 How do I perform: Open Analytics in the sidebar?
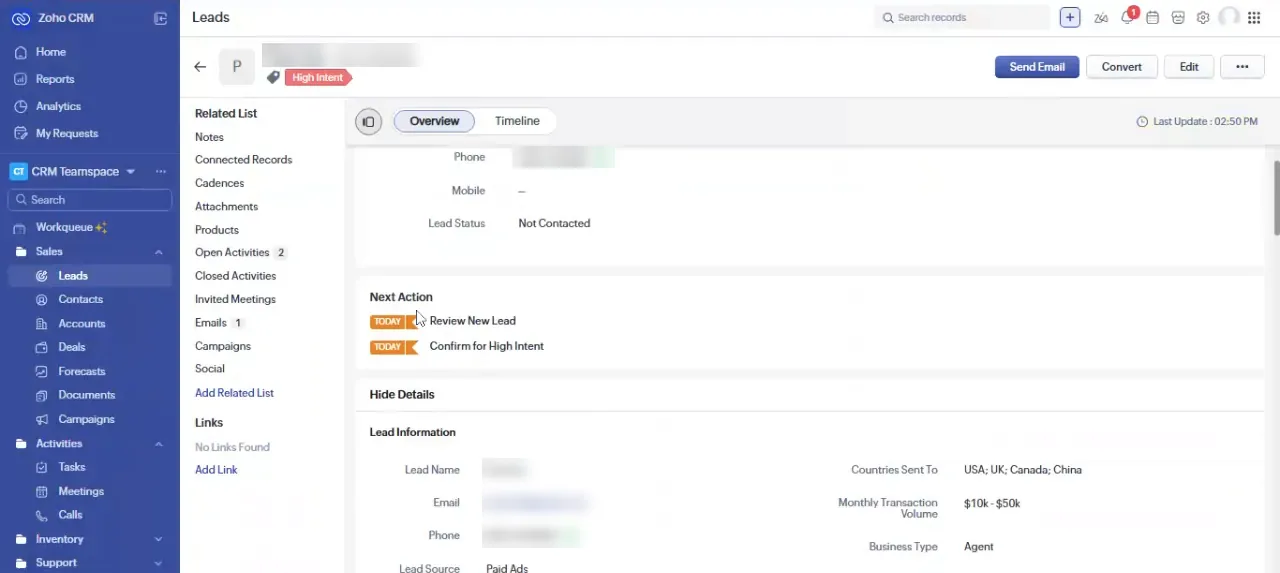pyautogui.click(x=58, y=106)
